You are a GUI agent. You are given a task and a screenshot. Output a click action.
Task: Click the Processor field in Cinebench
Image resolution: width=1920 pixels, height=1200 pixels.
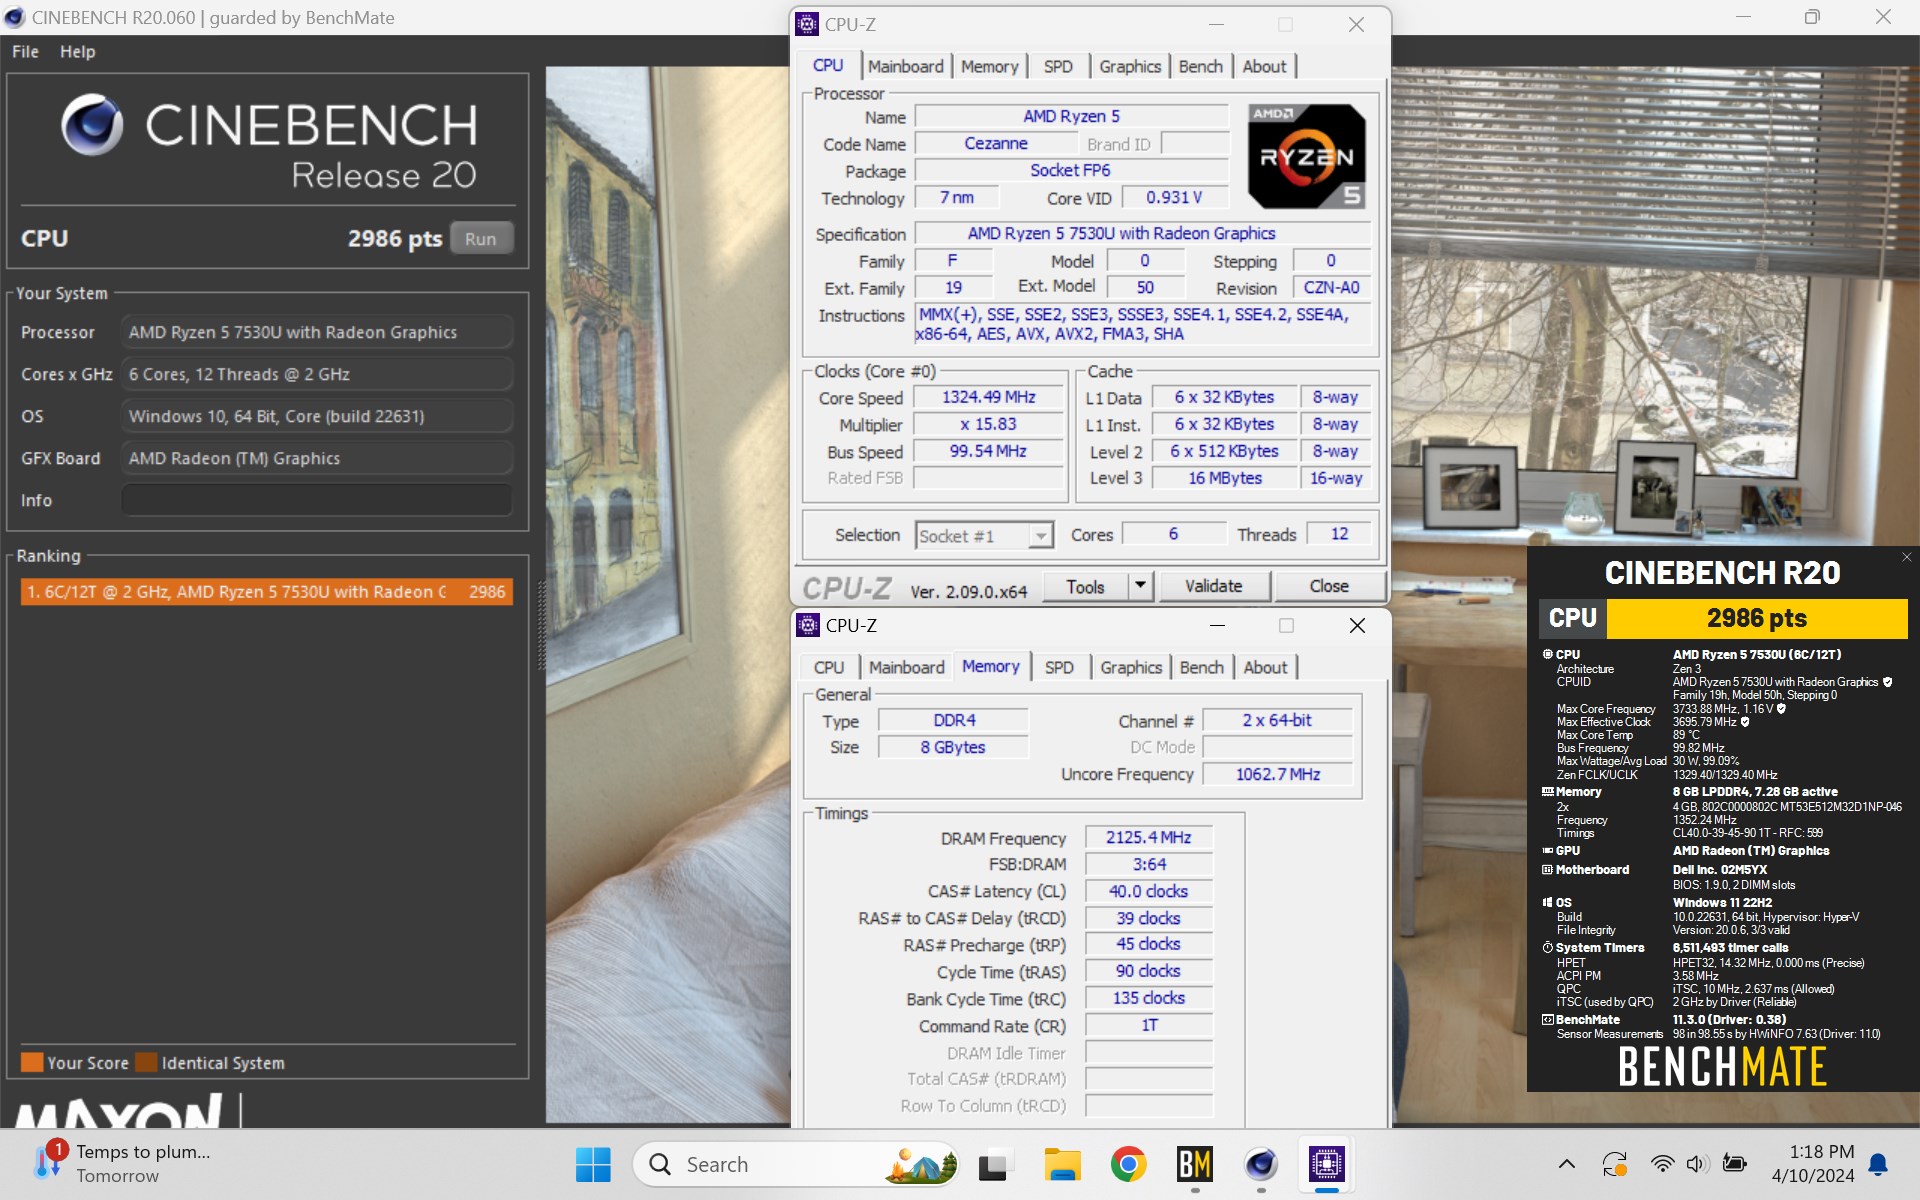click(x=317, y=332)
